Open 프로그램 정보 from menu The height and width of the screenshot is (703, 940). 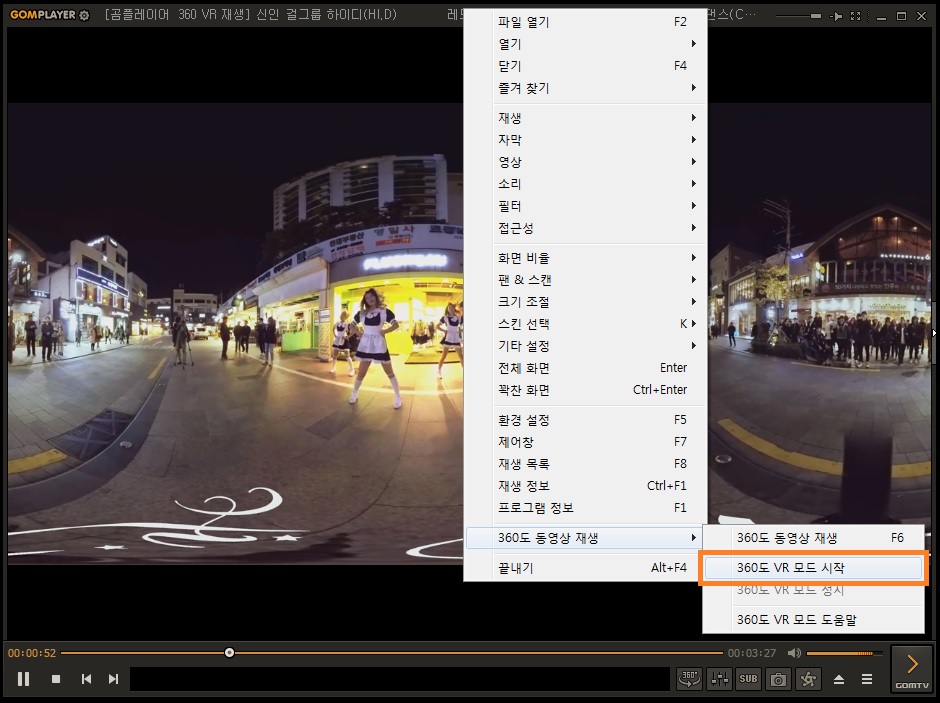click(585, 508)
